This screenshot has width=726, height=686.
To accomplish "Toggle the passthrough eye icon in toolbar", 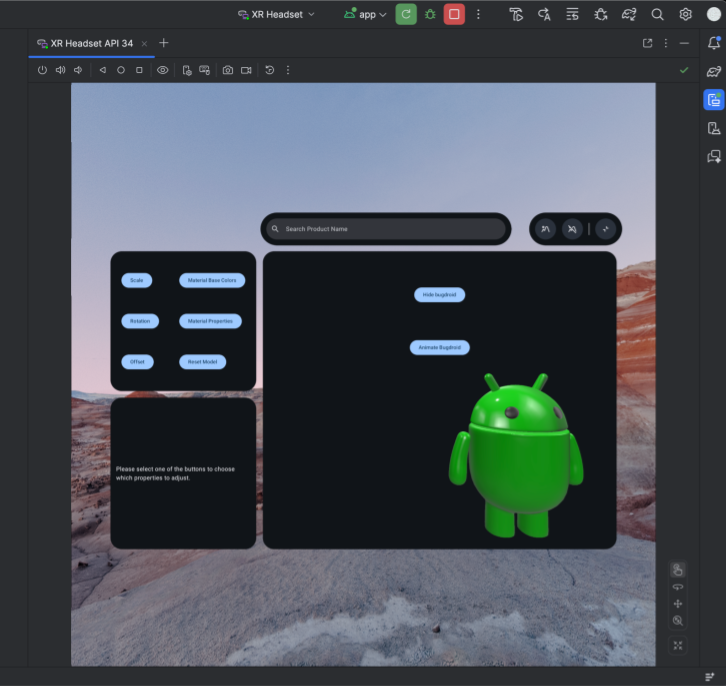I will 162,70.
